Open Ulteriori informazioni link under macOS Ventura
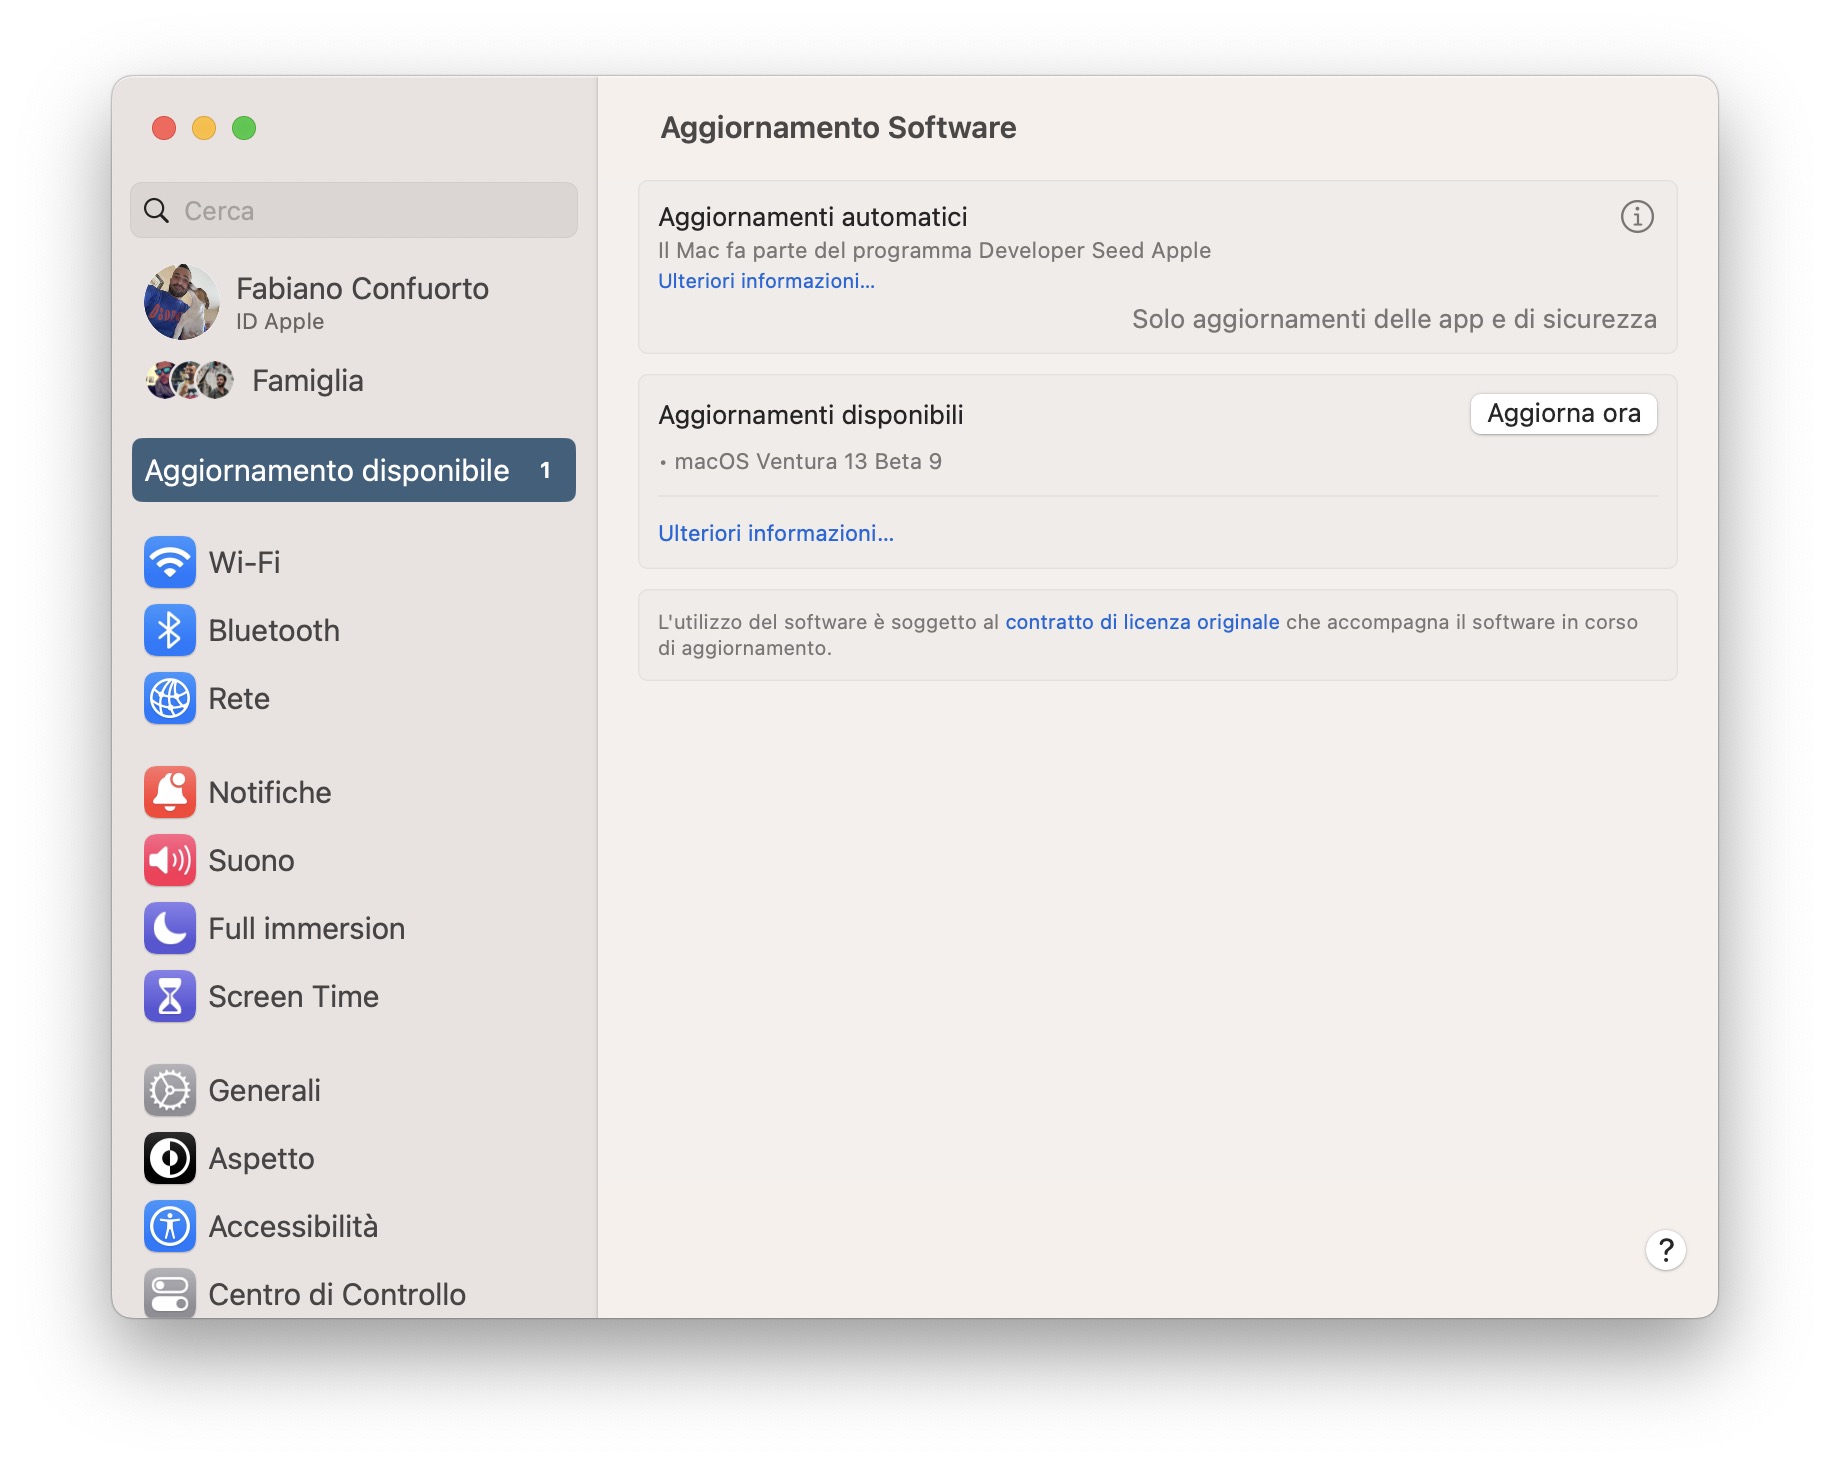 776,533
